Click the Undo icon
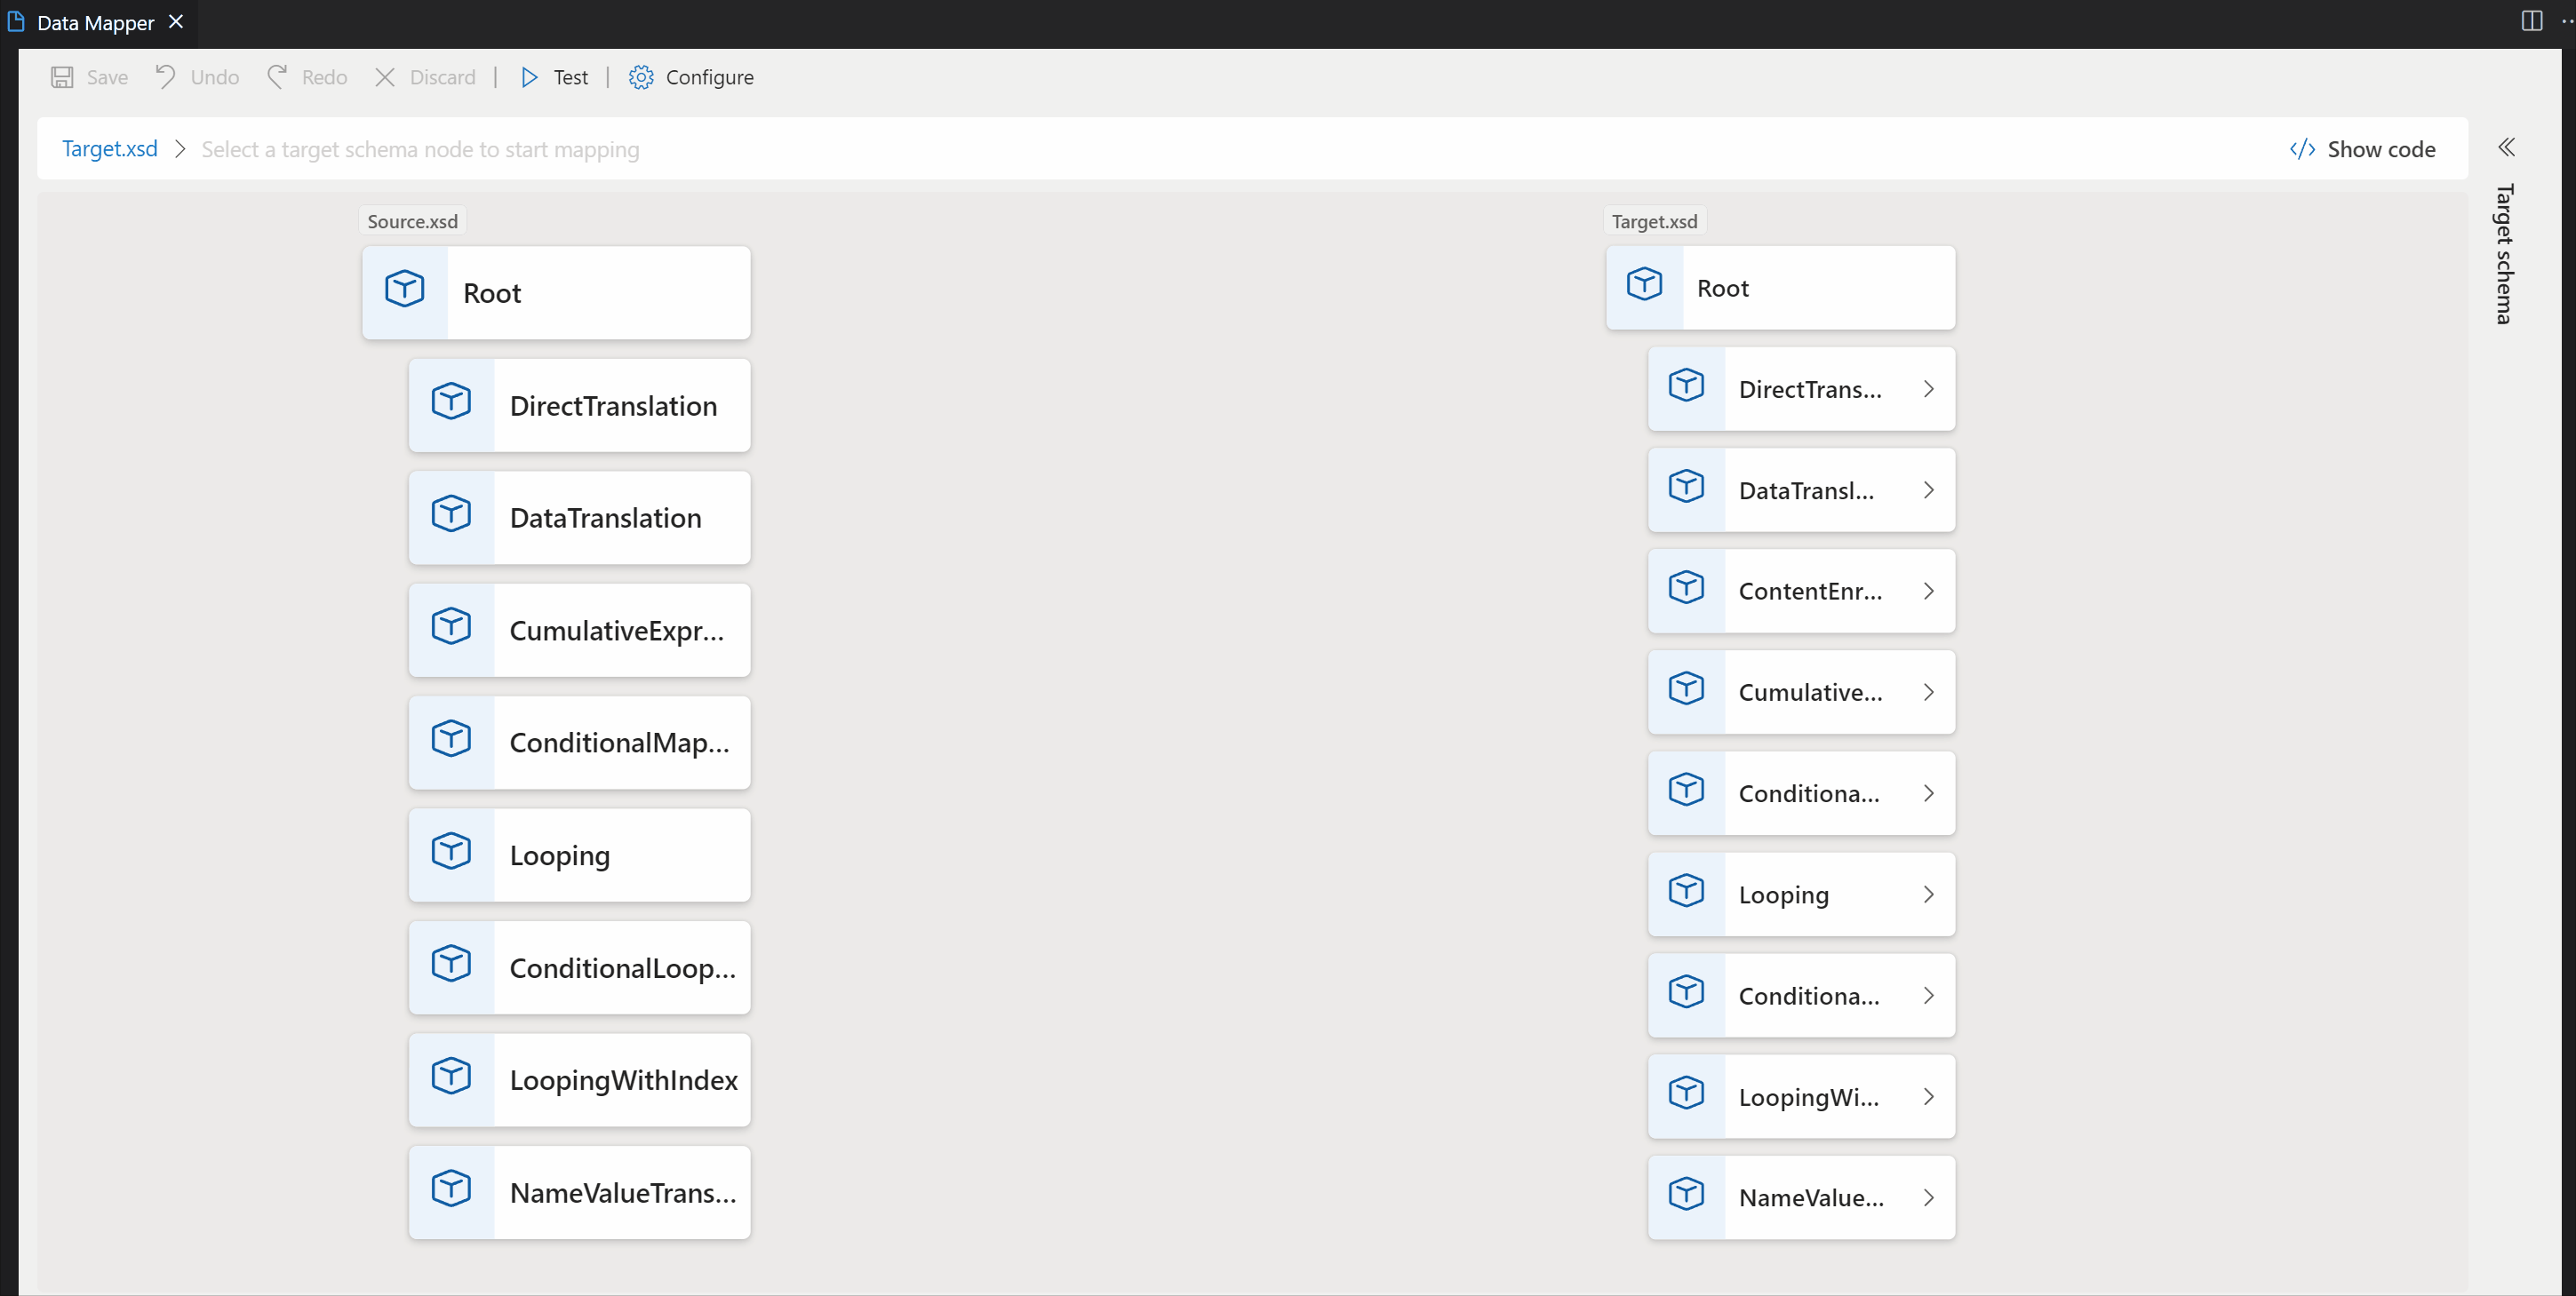2576x1296 pixels. (167, 77)
